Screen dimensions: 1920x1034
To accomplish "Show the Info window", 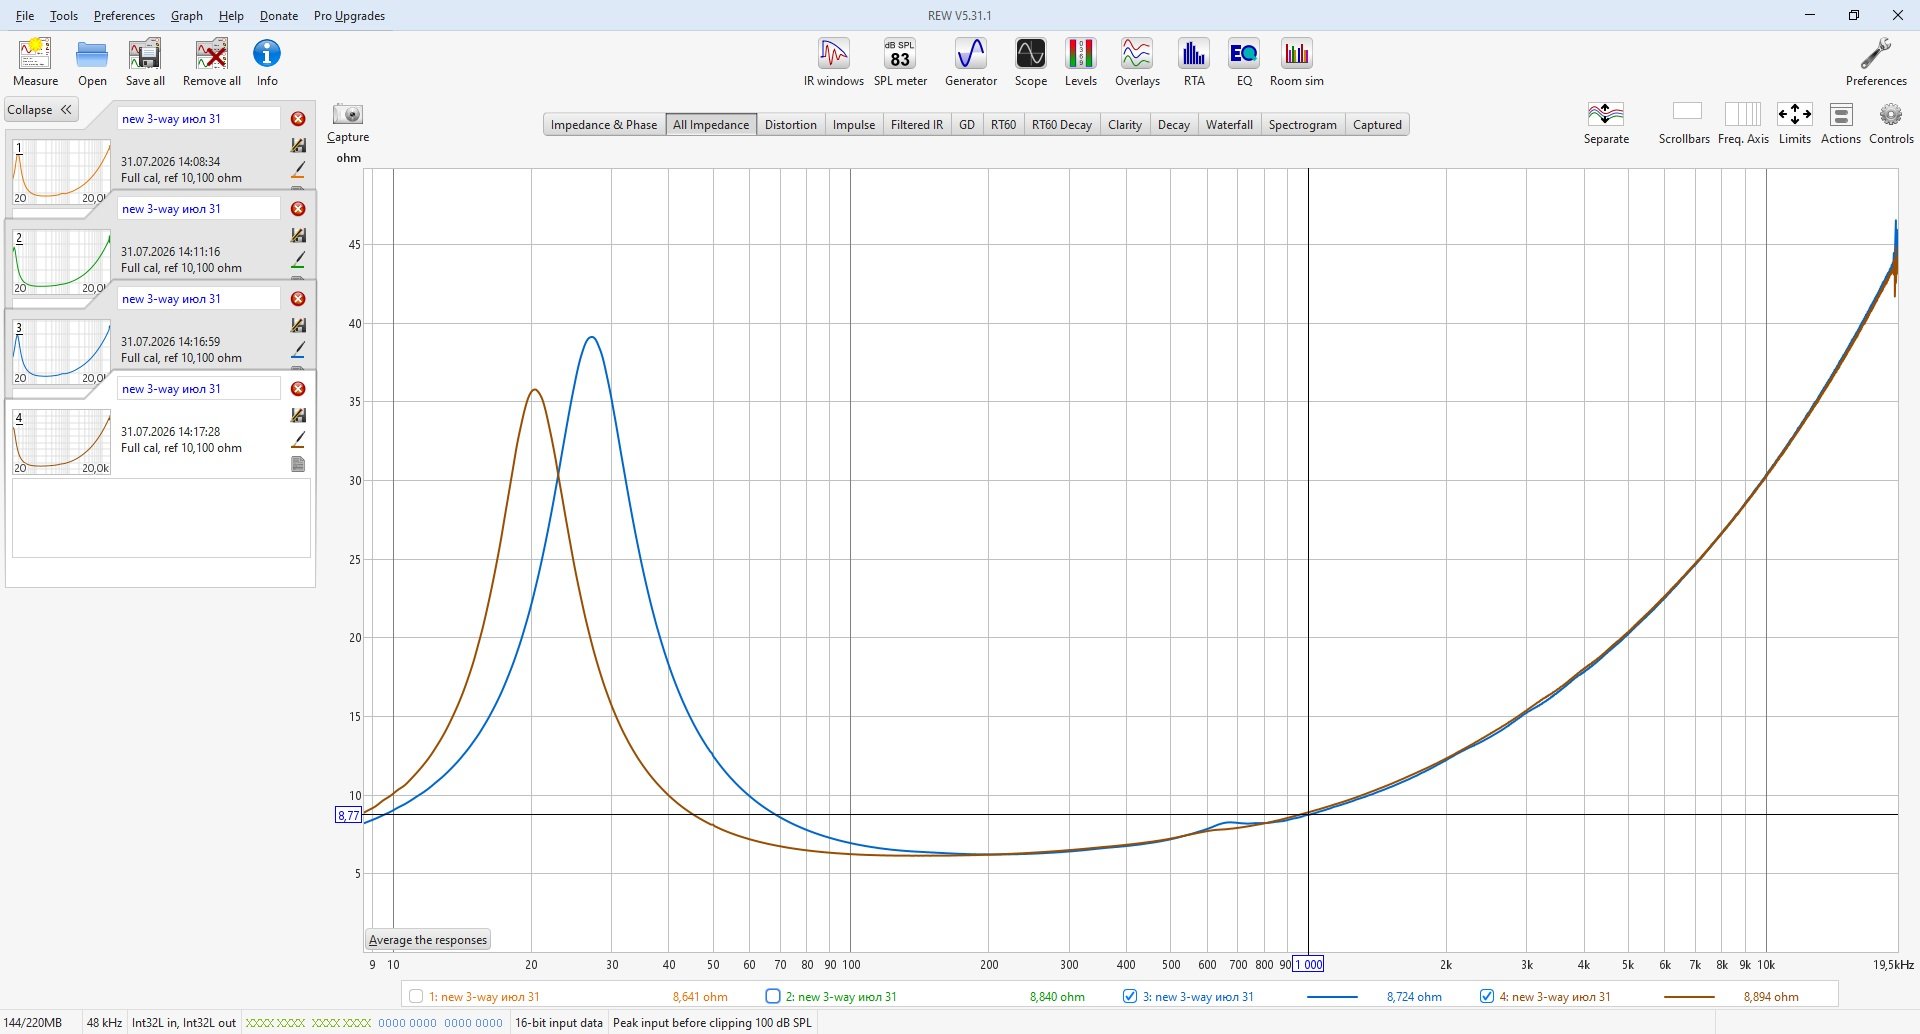I will coord(267,61).
